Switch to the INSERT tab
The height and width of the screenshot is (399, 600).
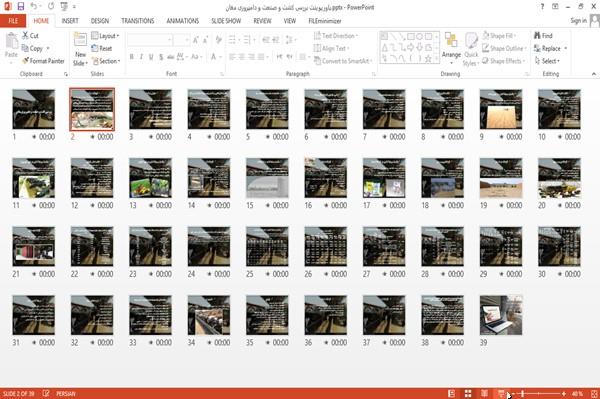[x=70, y=21]
